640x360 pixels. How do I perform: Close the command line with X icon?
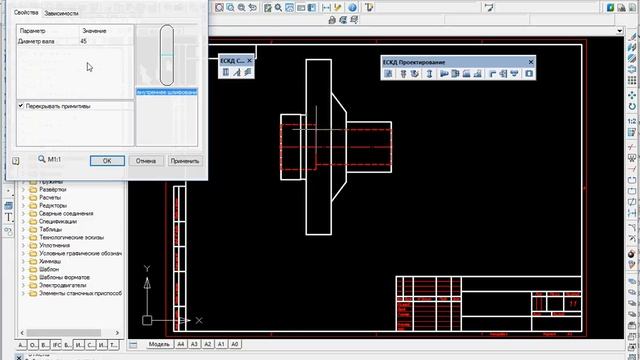(x=19, y=357)
